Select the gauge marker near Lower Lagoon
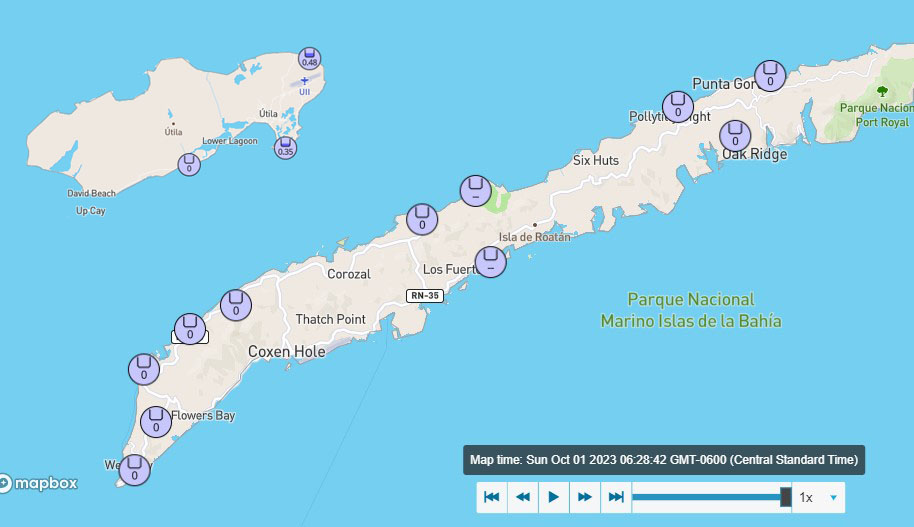The image size is (914, 527). coord(189,164)
